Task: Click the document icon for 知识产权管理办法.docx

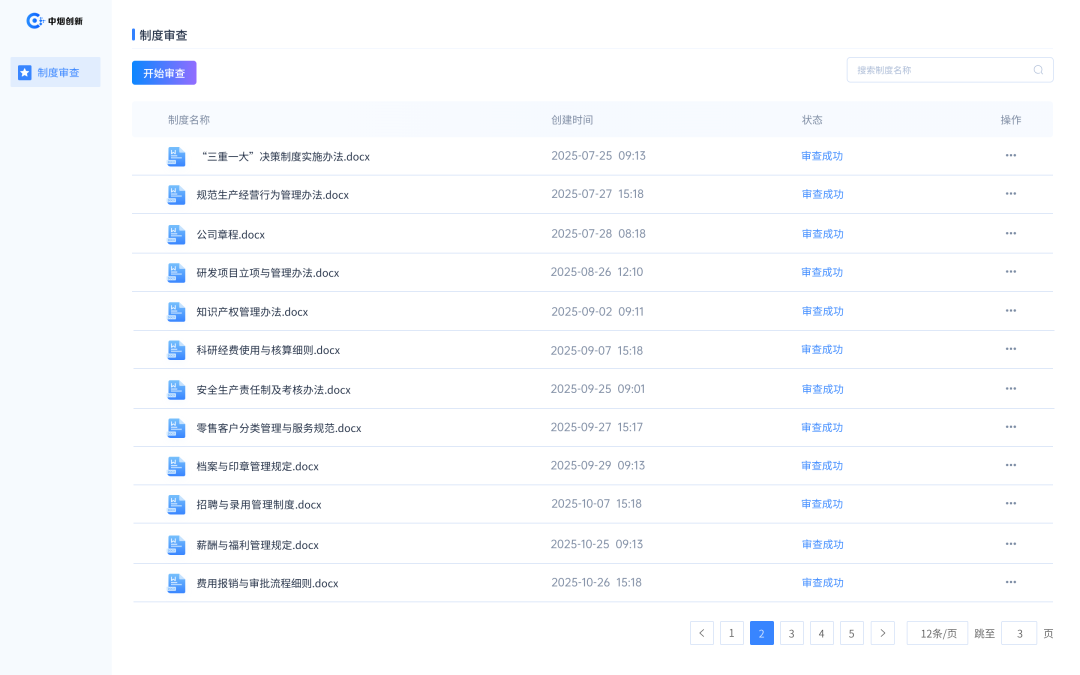Action: pos(176,311)
